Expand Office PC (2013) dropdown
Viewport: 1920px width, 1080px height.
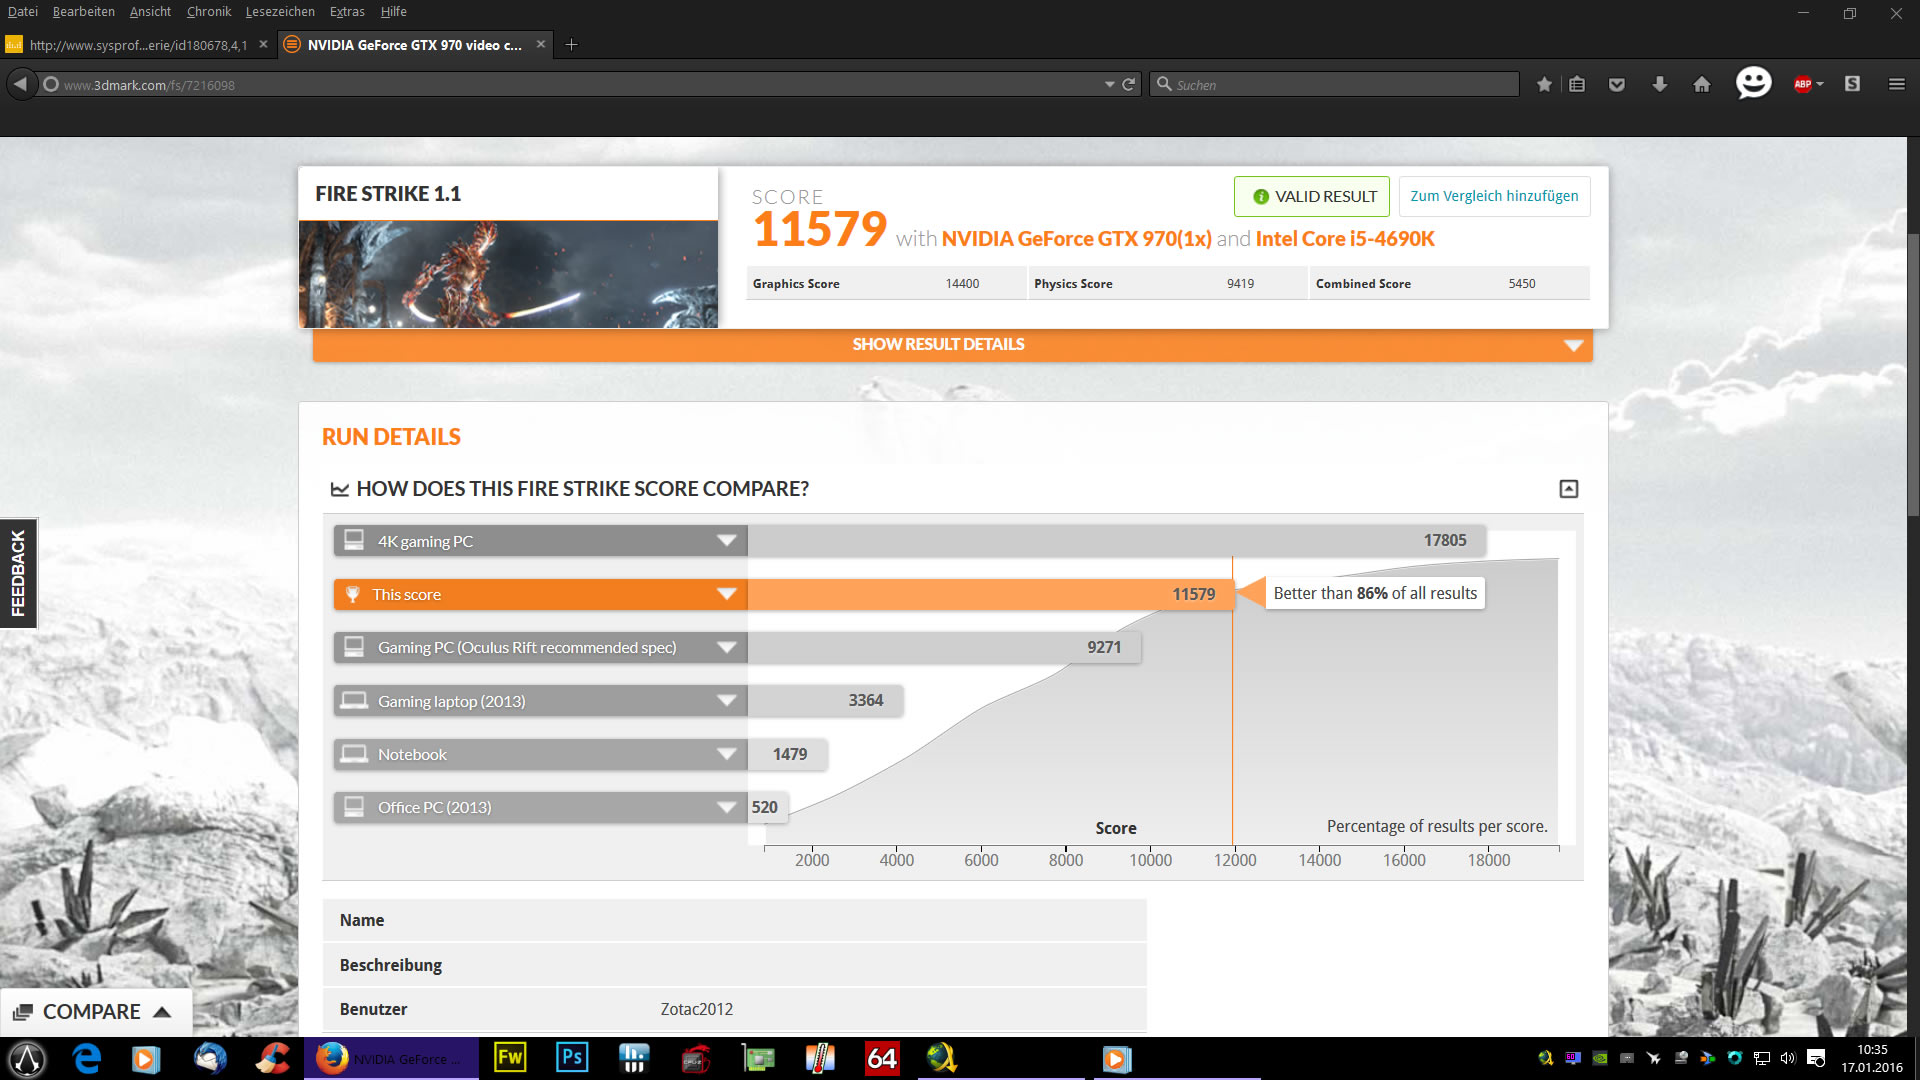pos(727,808)
